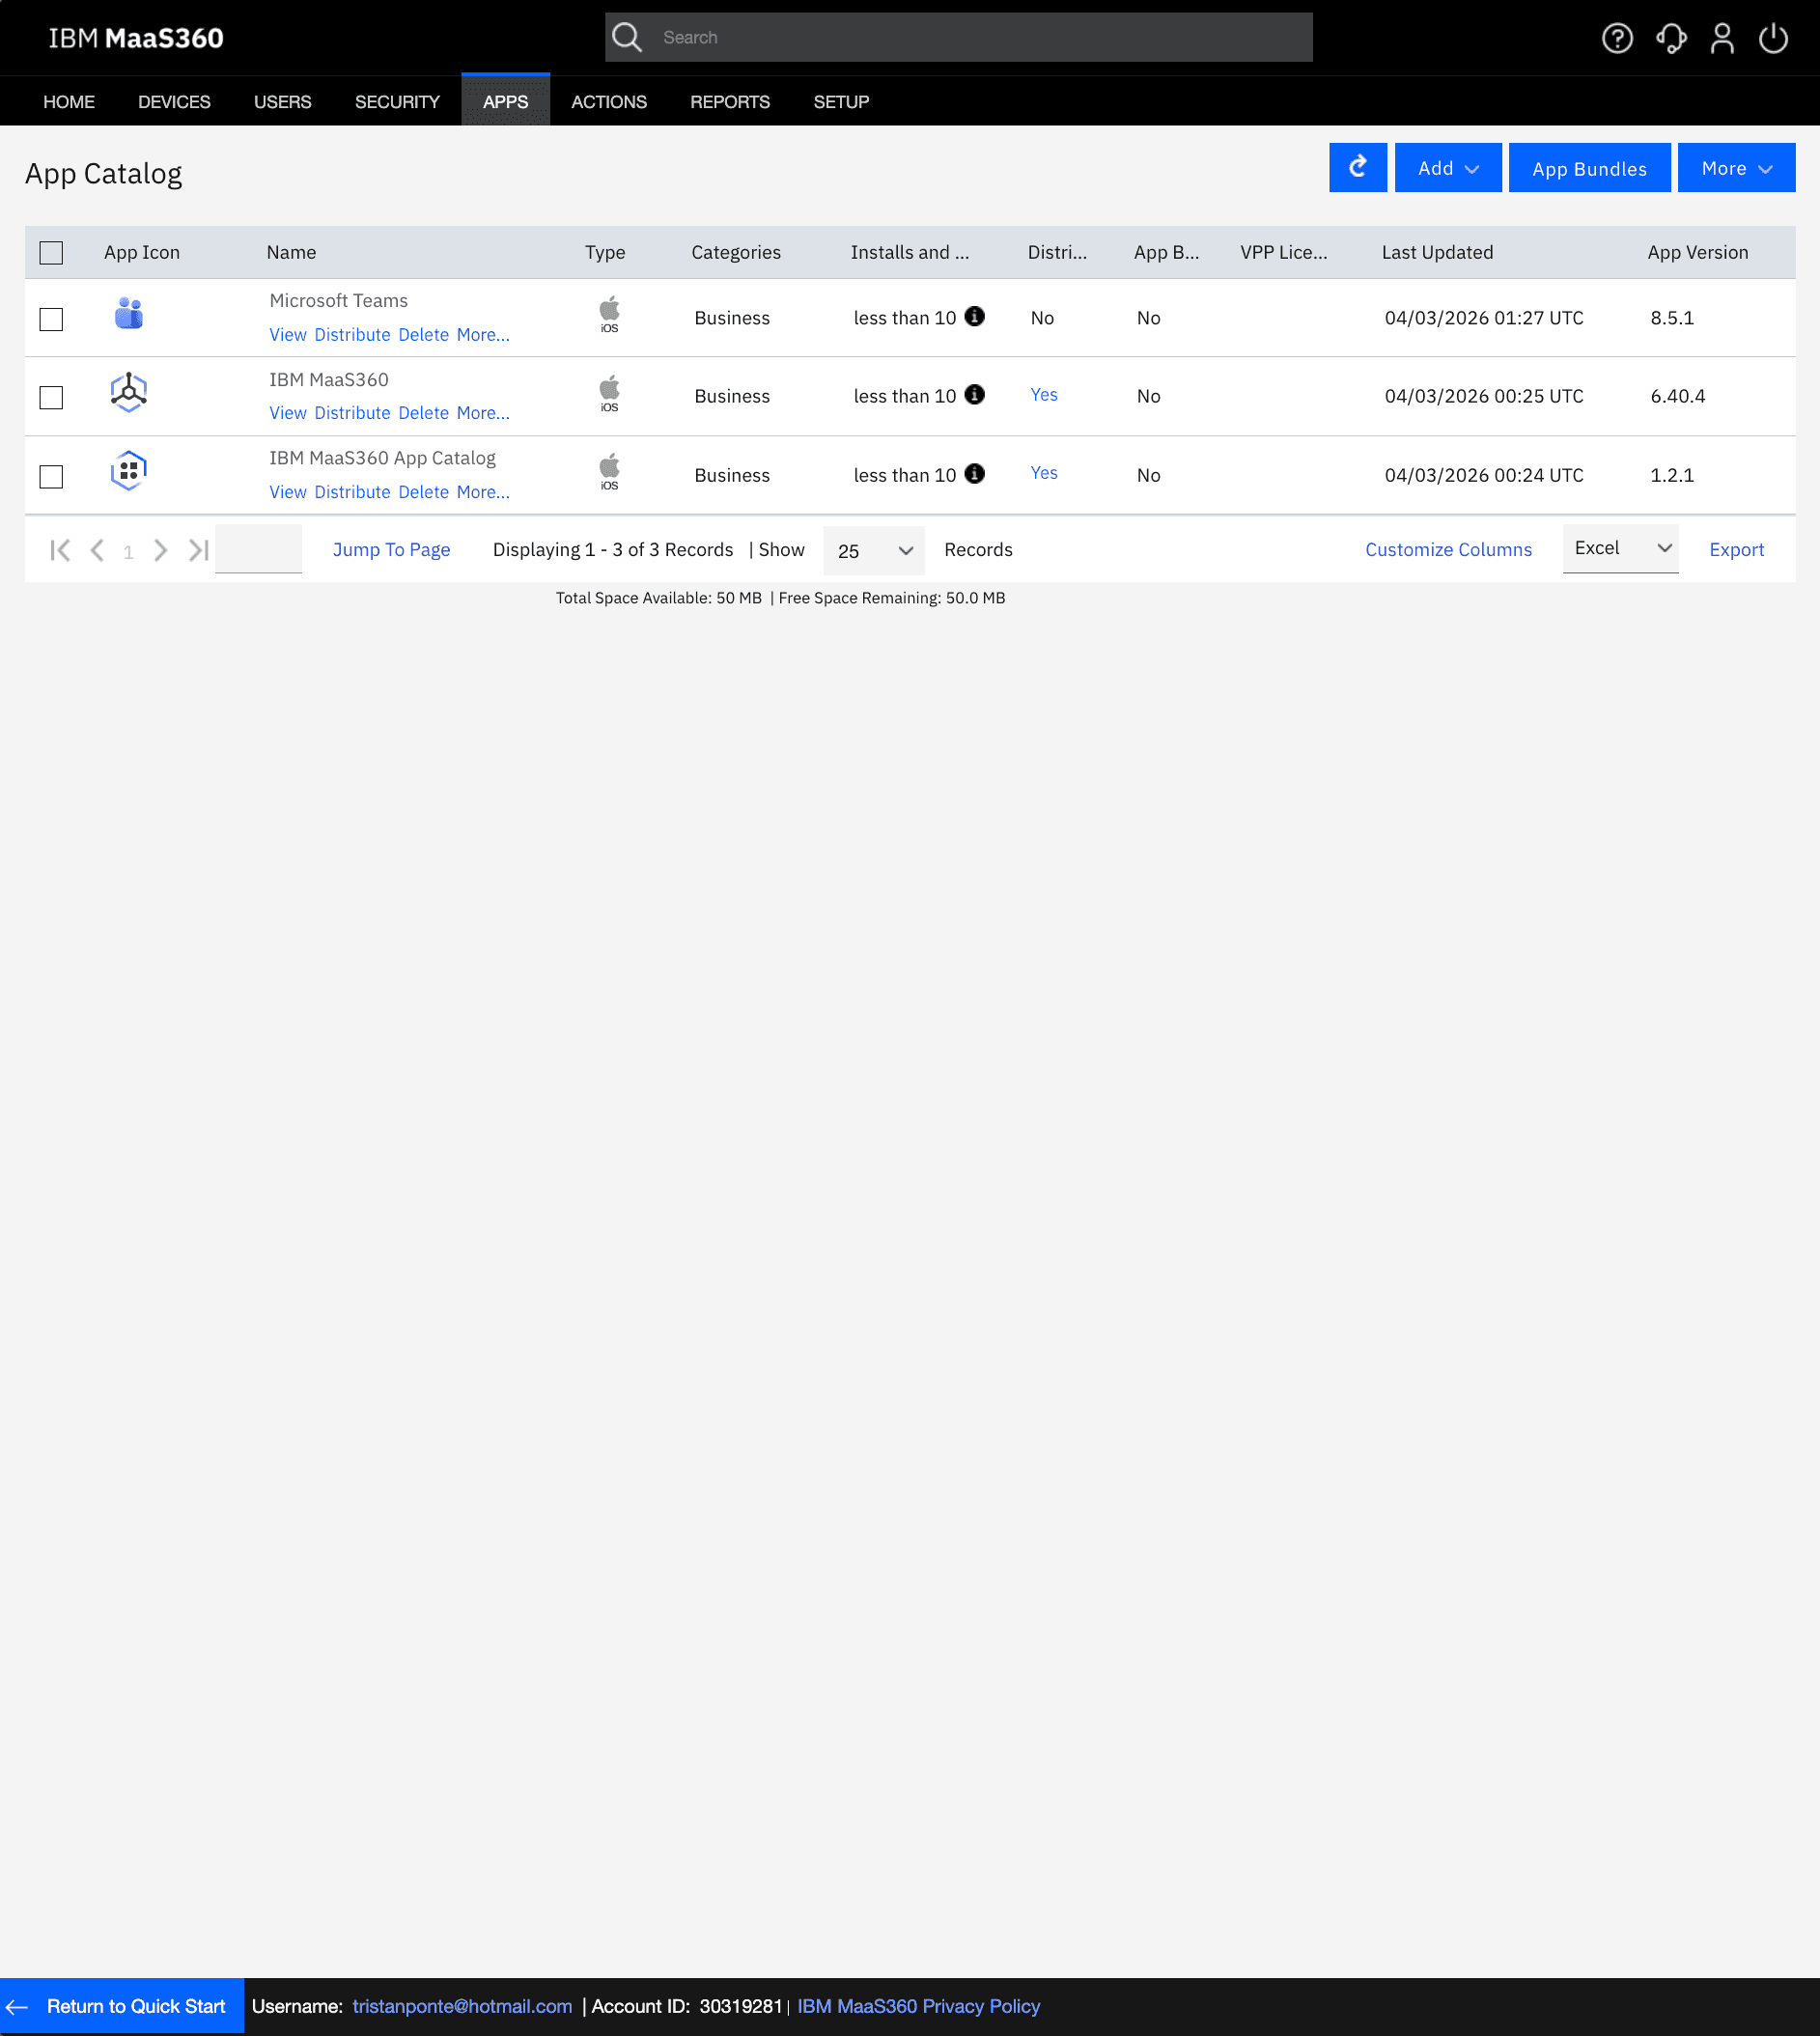Image resolution: width=1820 pixels, height=2036 pixels.
Task: Go to the previous page arrow
Action: 97,550
